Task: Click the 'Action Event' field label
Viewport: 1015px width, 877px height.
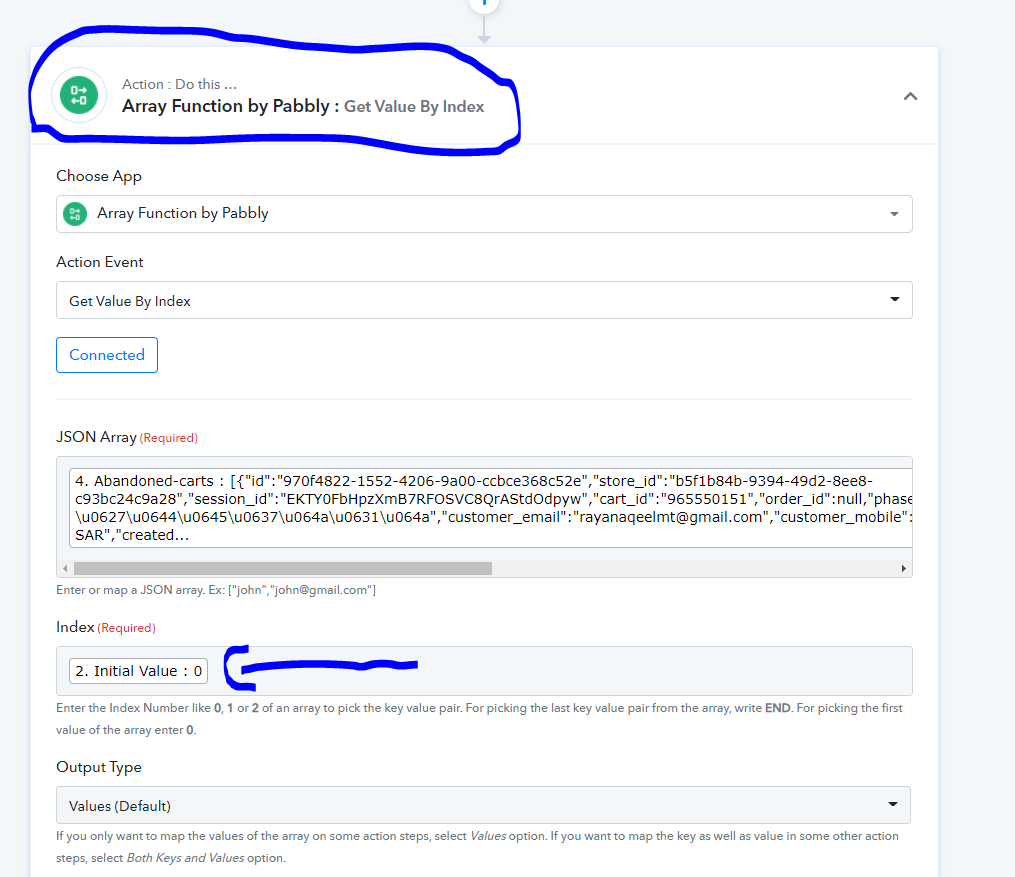Action: click(100, 262)
